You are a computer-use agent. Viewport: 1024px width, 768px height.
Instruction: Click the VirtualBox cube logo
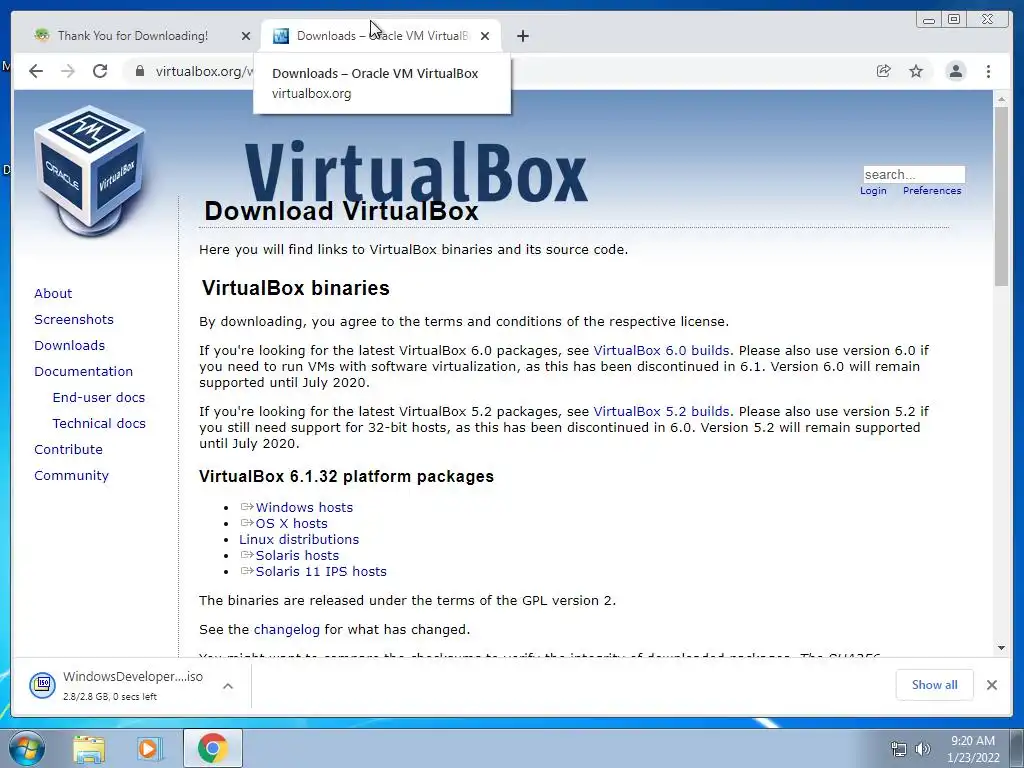pos(89,170)
